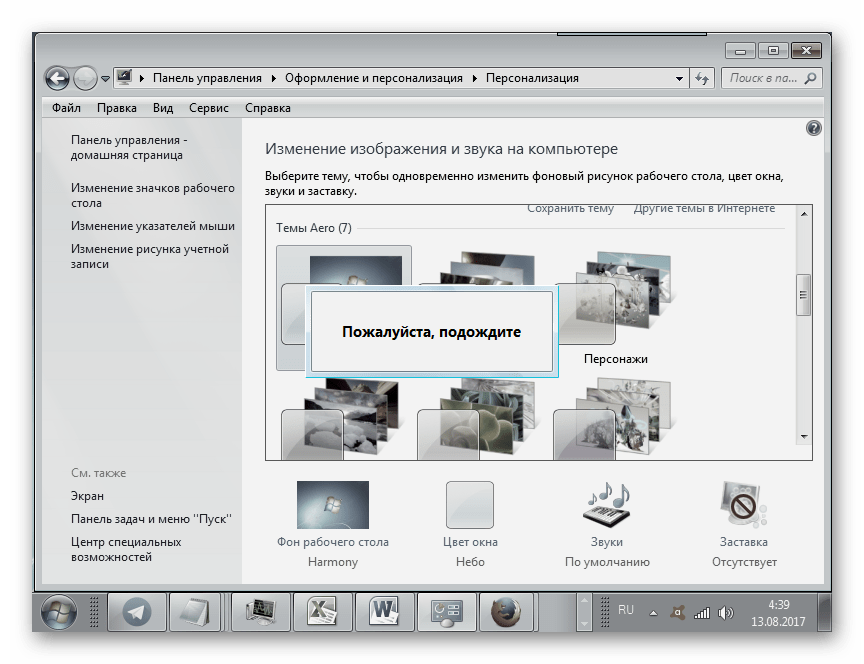Expand the arrow after Панель управления

(x=273, y=78)
